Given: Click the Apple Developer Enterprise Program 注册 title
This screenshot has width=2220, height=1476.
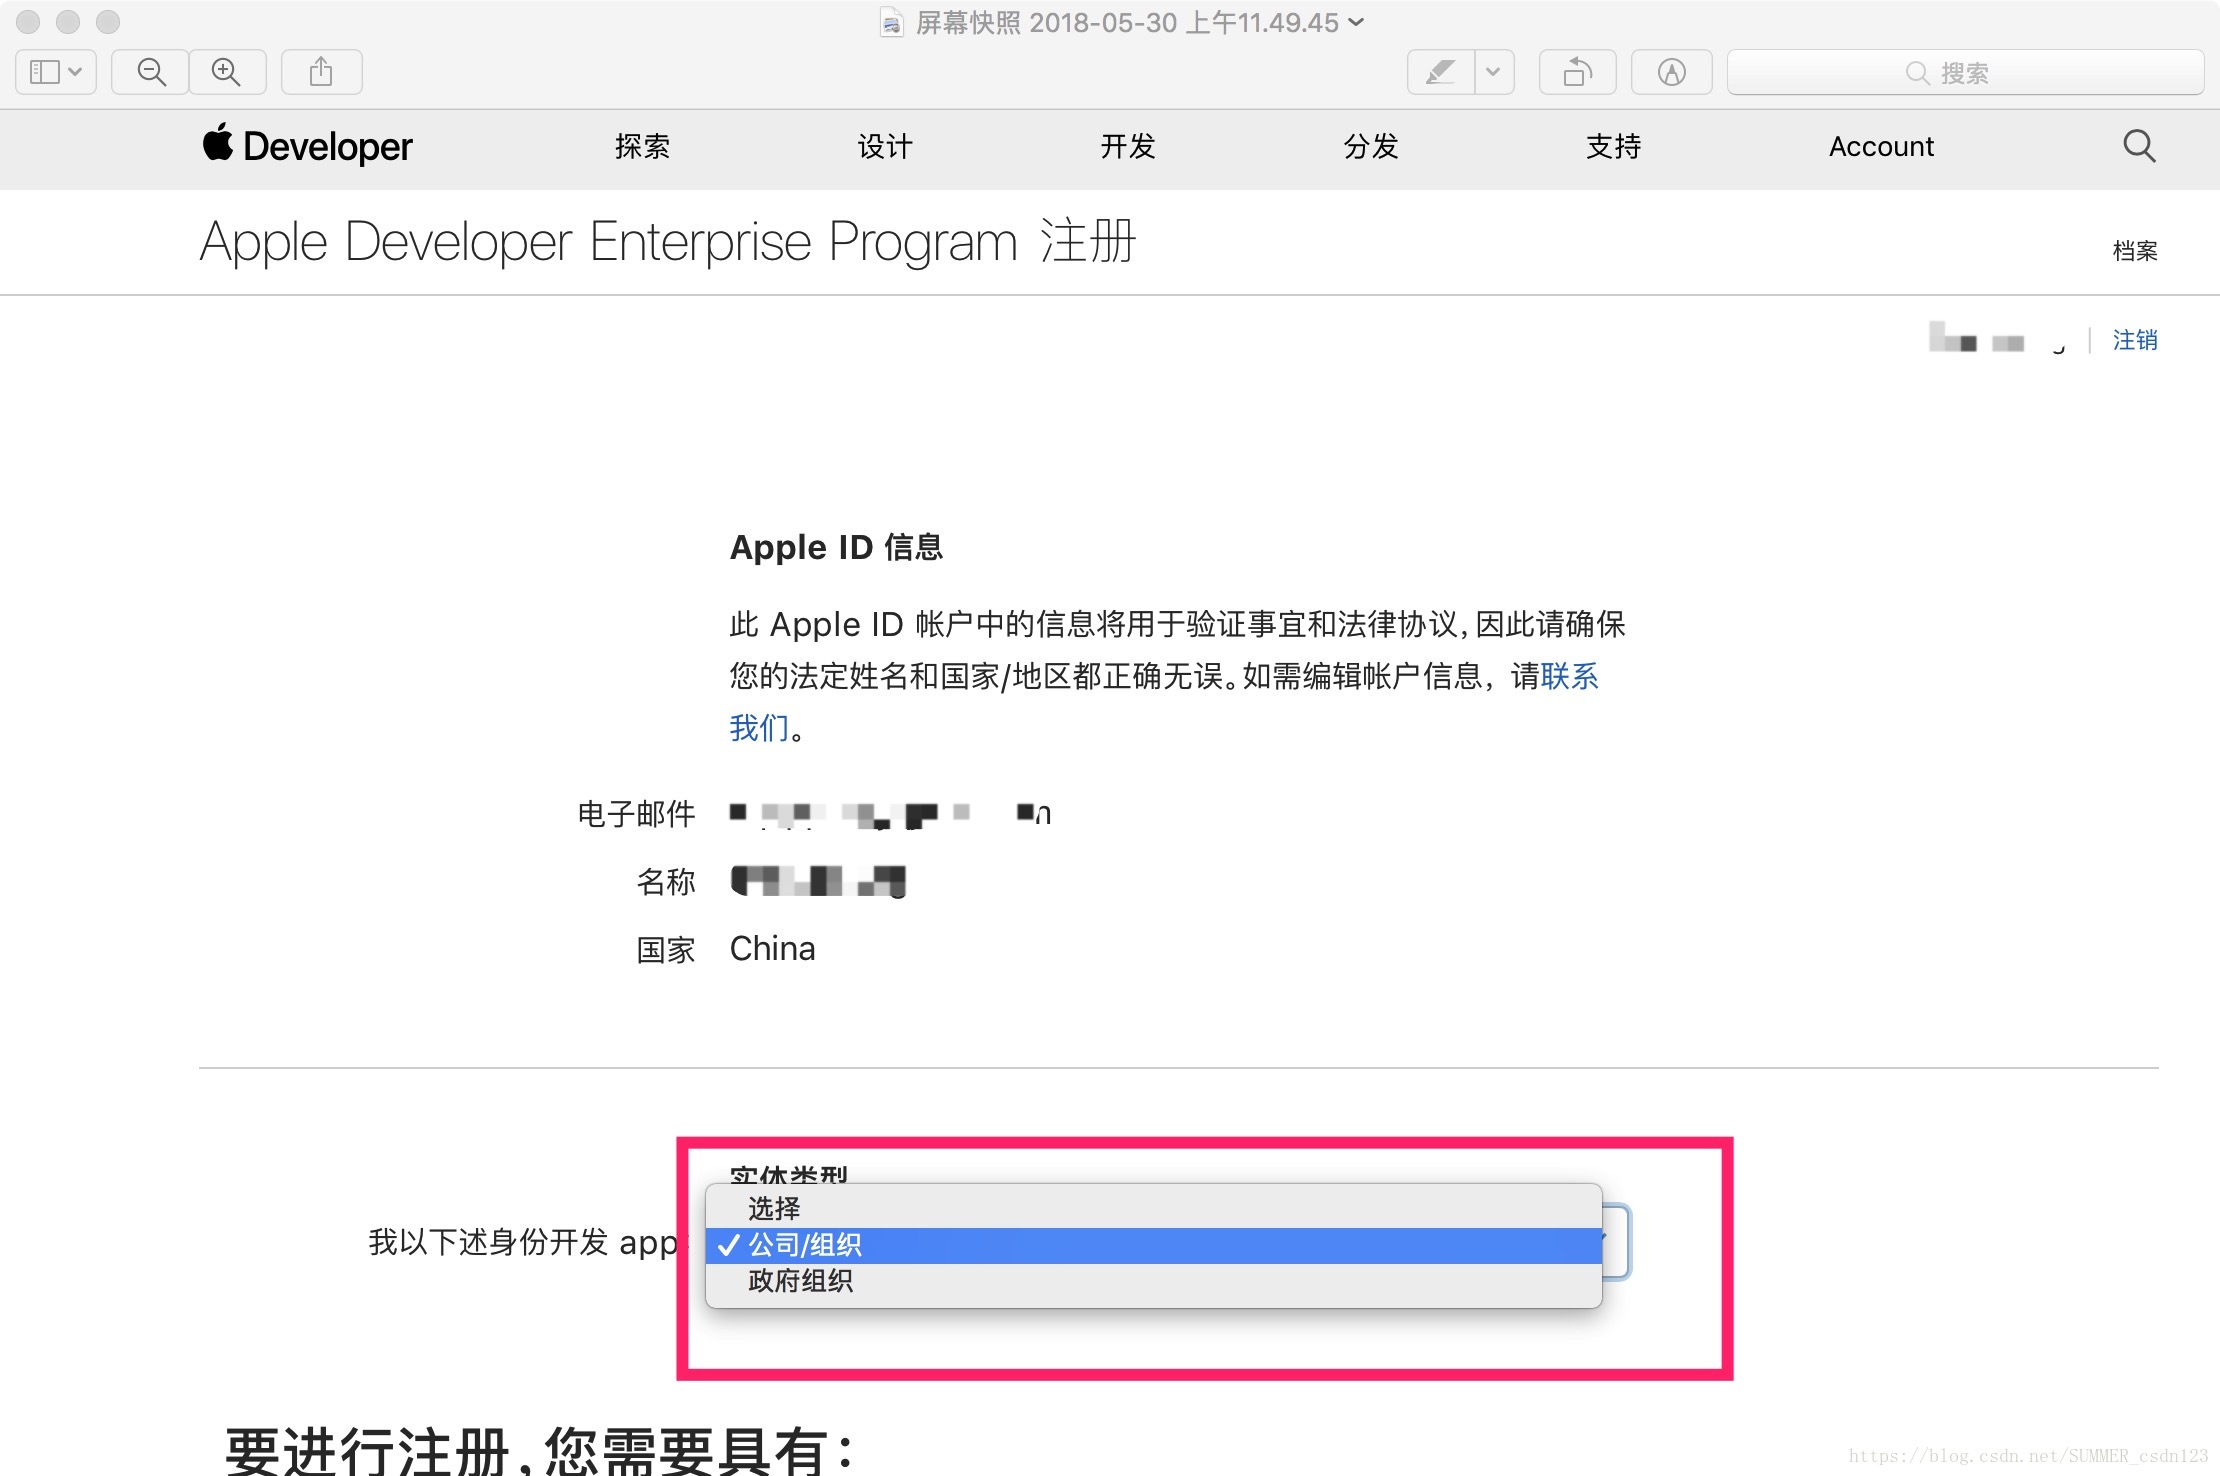Looking at the screenshot, I should point(668,242).
